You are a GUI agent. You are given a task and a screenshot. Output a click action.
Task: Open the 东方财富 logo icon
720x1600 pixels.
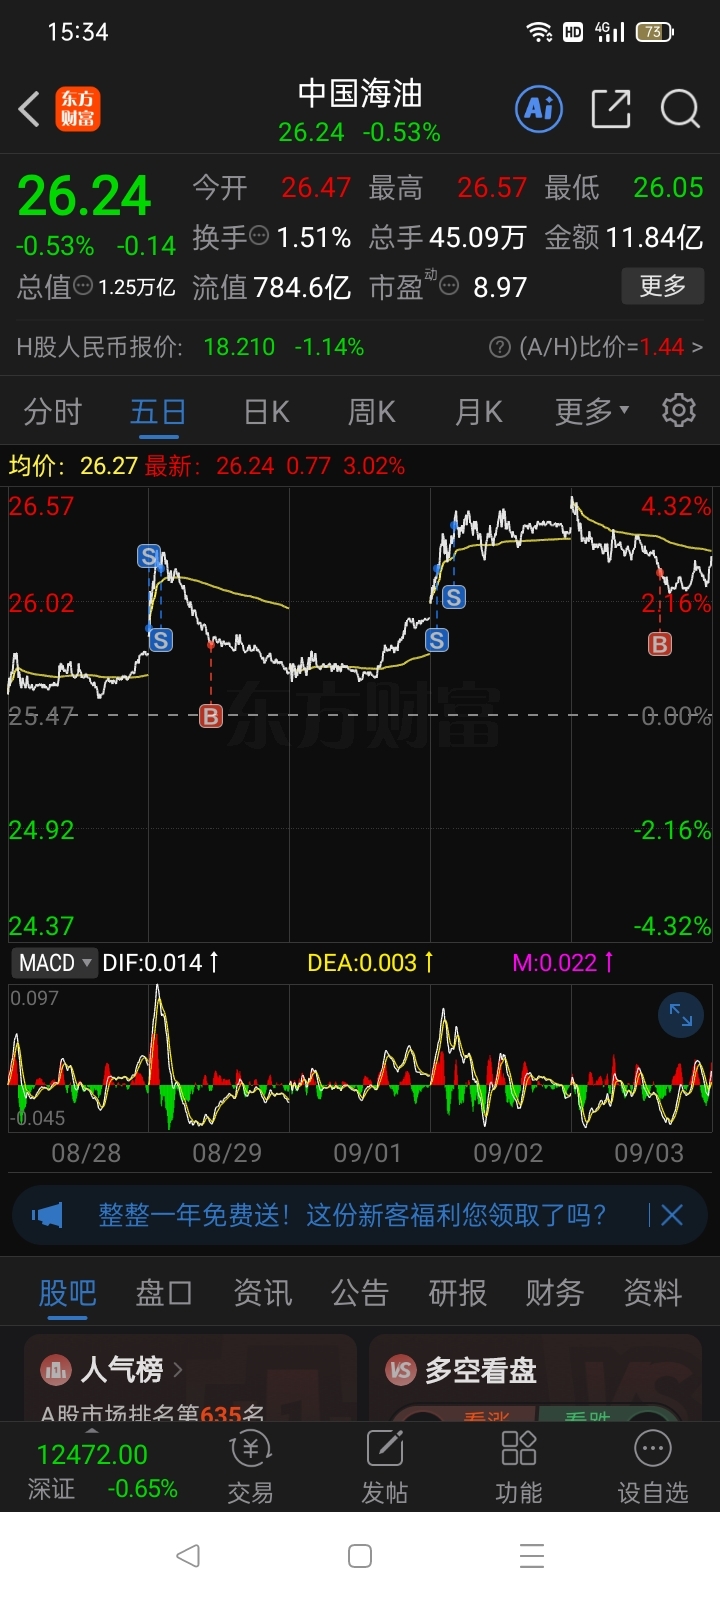[x=77, y=109]
